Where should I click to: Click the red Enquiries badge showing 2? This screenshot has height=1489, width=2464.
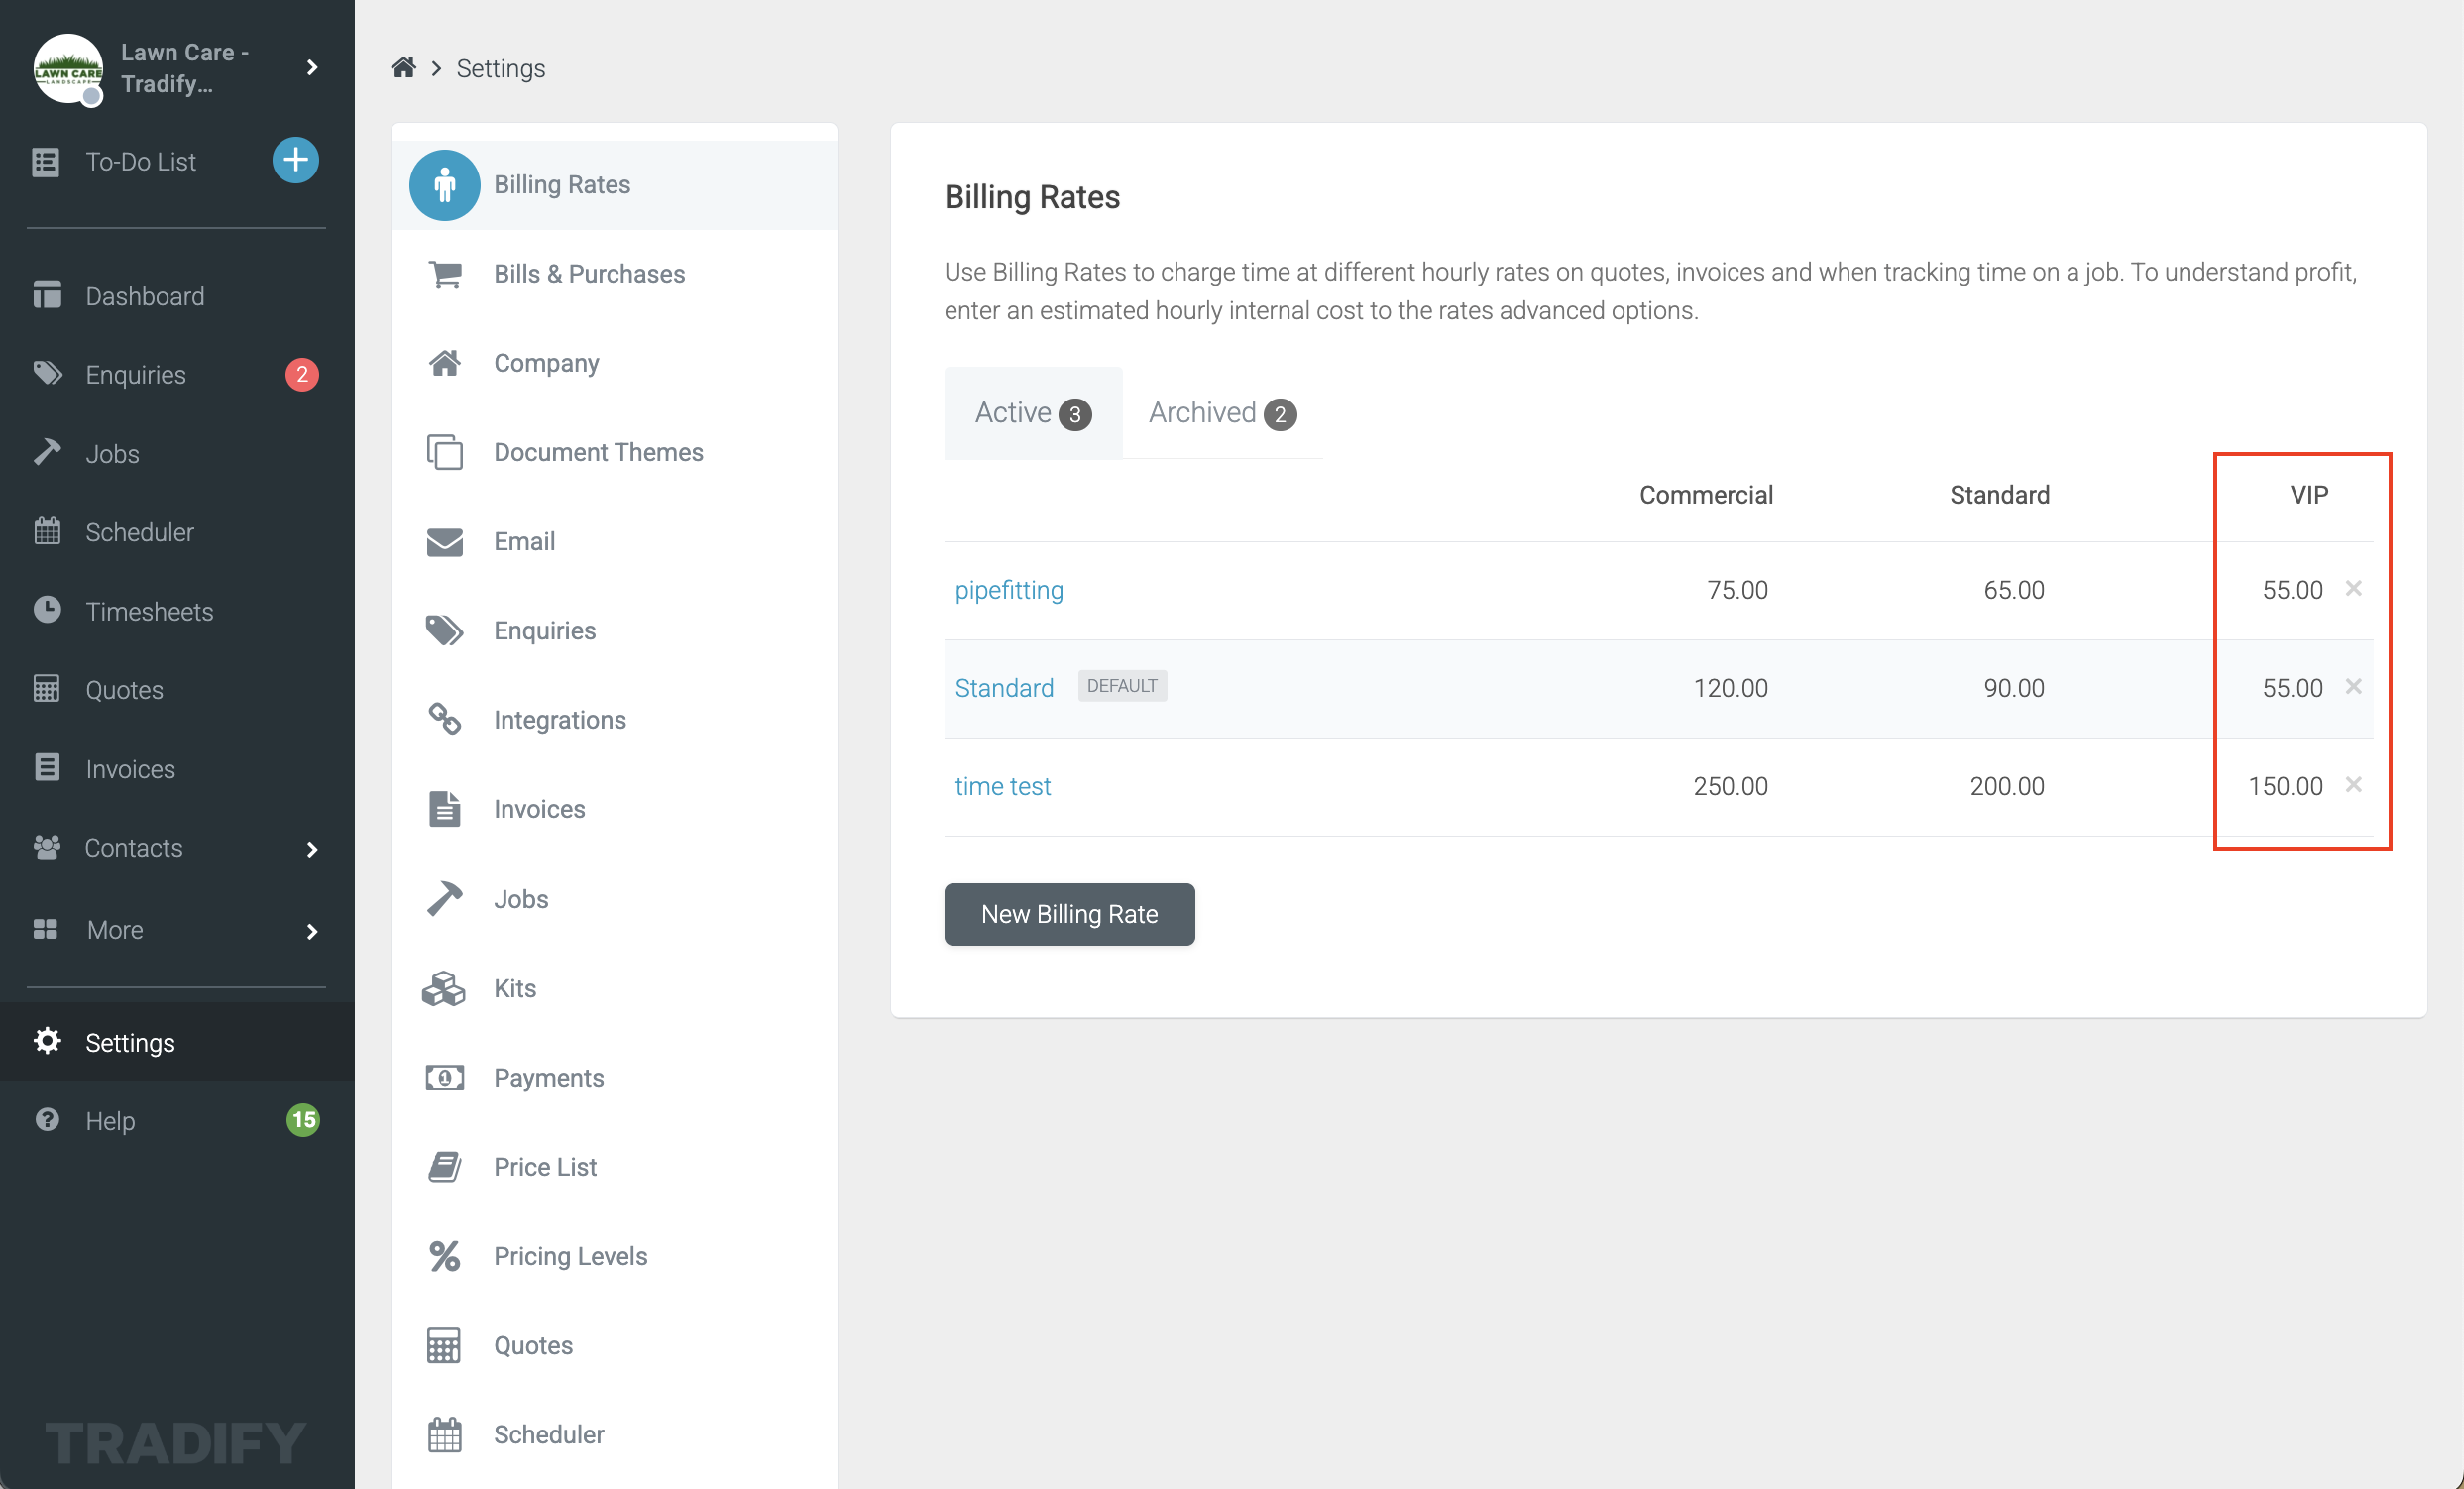point(302,374)
